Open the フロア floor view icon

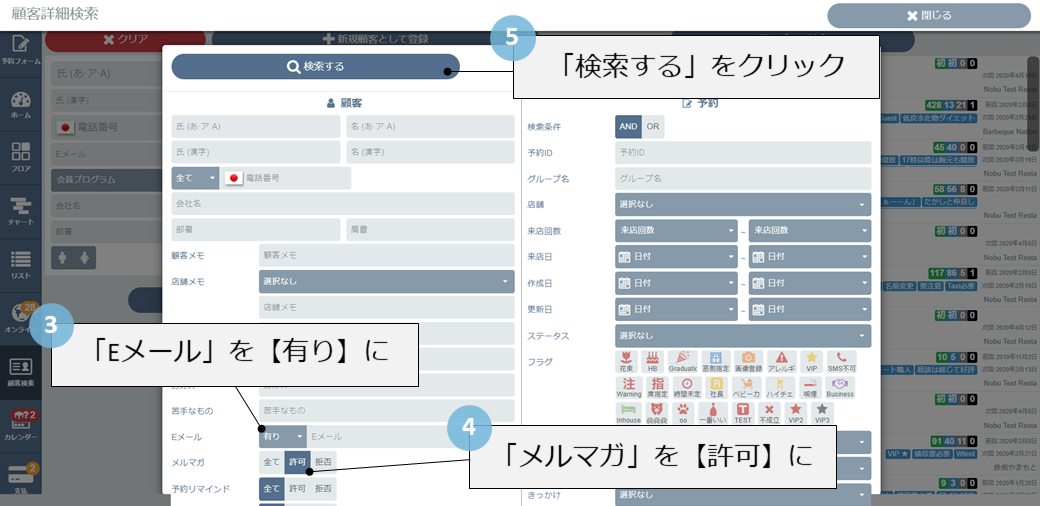[x=20, y=157]
